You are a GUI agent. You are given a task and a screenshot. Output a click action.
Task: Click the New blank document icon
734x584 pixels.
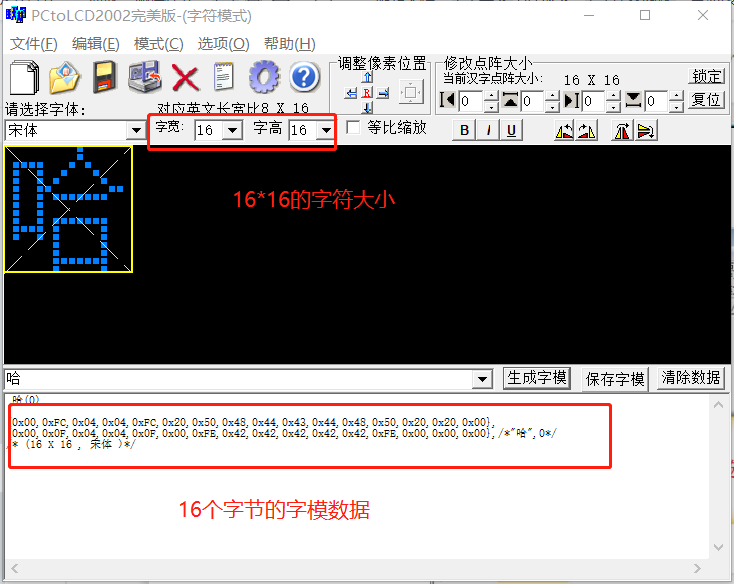(24, 77)
